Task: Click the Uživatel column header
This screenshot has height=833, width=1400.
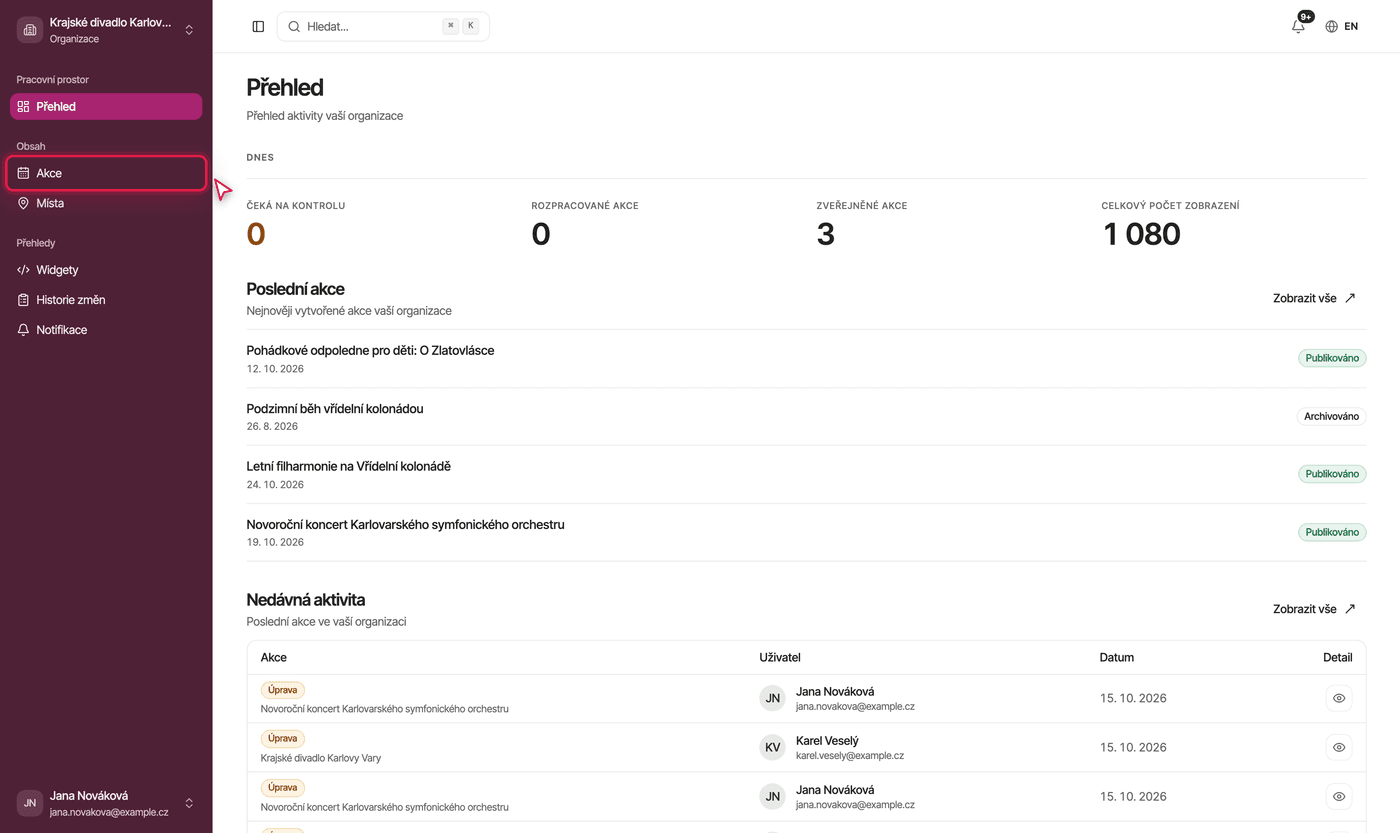Action: (x=780, y=657)
